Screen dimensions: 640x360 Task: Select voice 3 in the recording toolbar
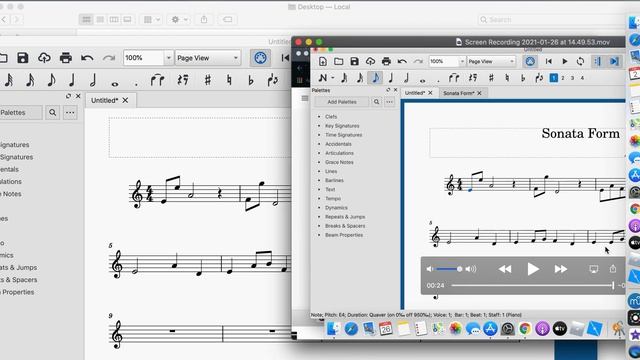(572, 78)
